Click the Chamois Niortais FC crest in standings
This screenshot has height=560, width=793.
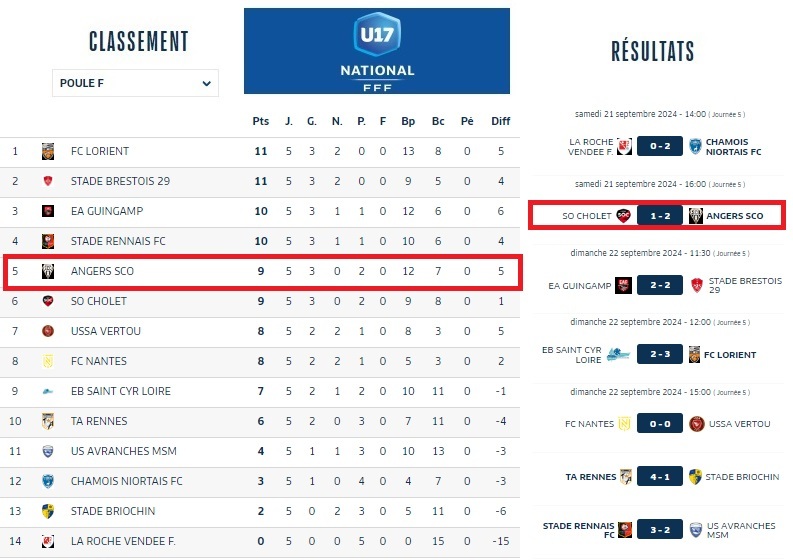click(x=47, y=482)
